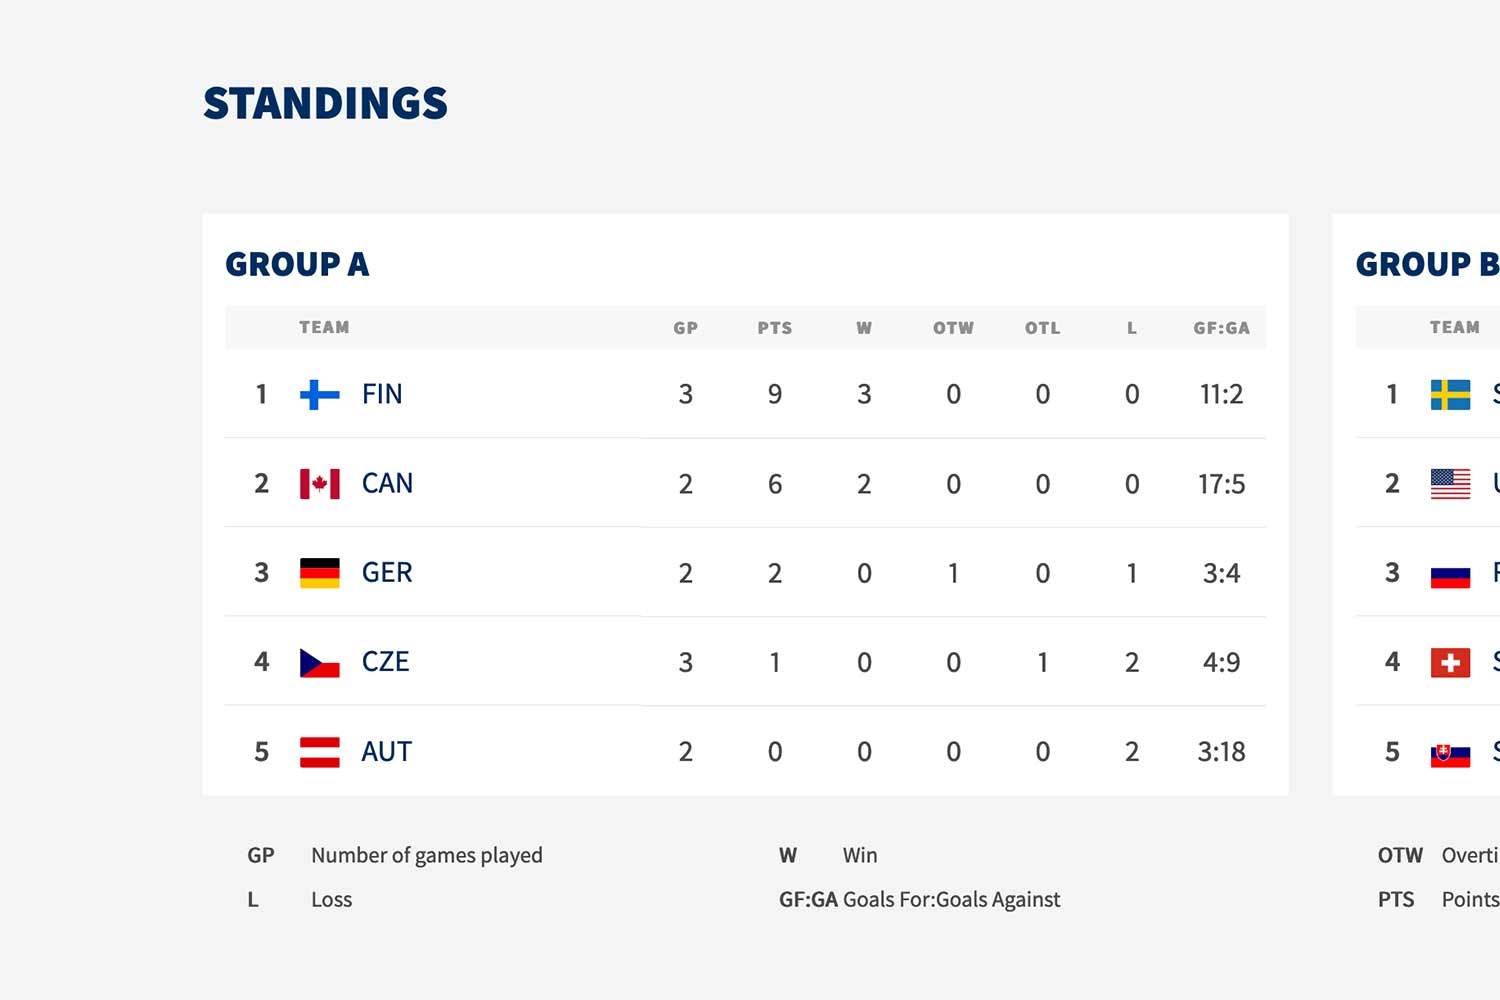Click the Canada flag icon
Screen dimensions: 1500x1000
(x=320, y=484)
